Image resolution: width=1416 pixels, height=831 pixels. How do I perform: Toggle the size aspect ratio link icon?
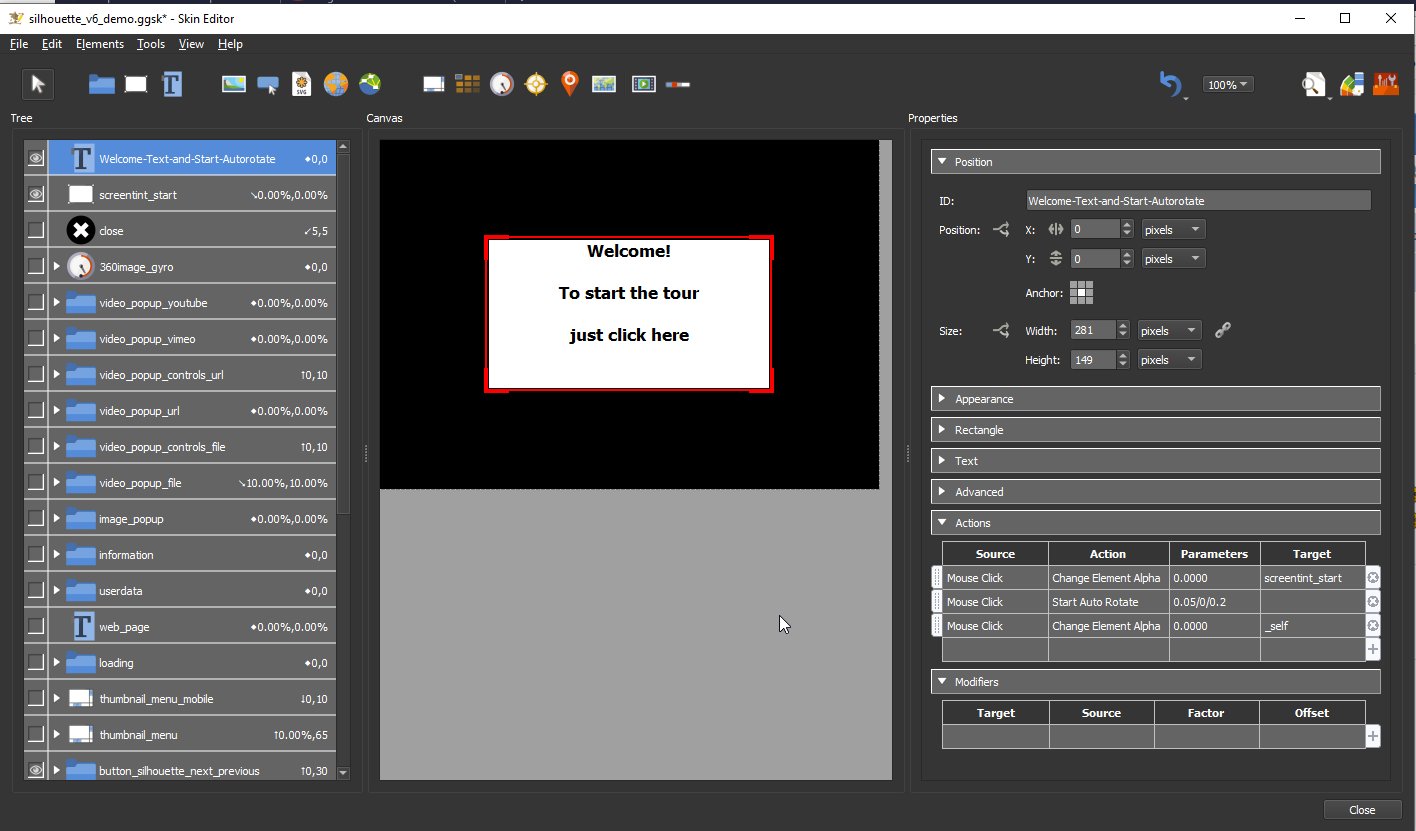tap(1222, 330)
